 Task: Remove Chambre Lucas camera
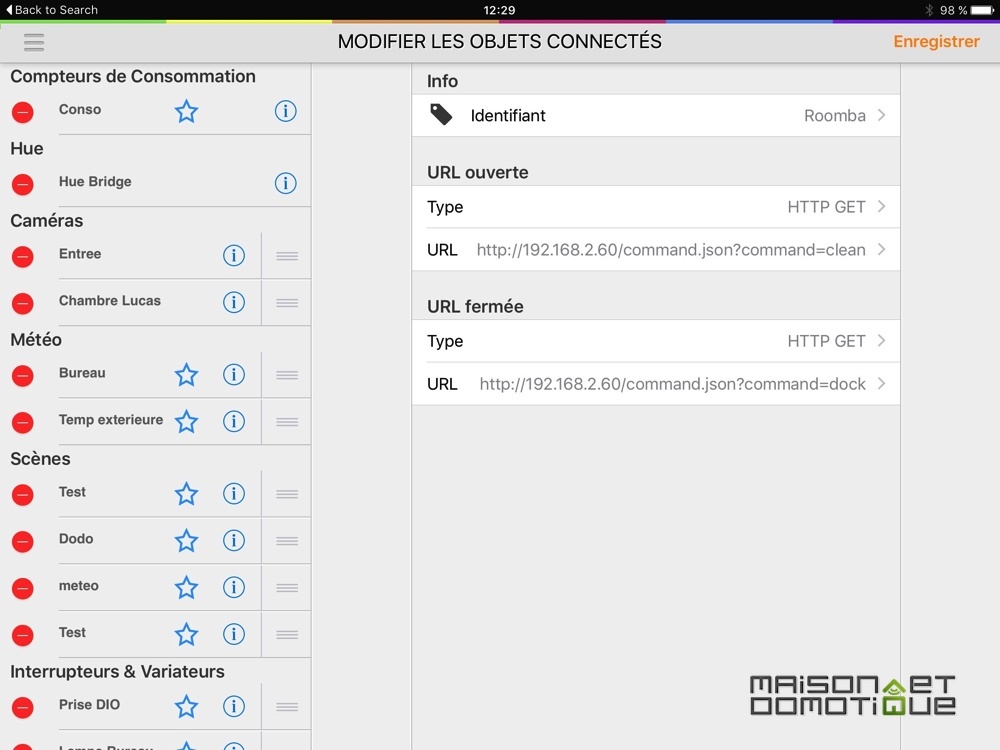click(23, 303)
